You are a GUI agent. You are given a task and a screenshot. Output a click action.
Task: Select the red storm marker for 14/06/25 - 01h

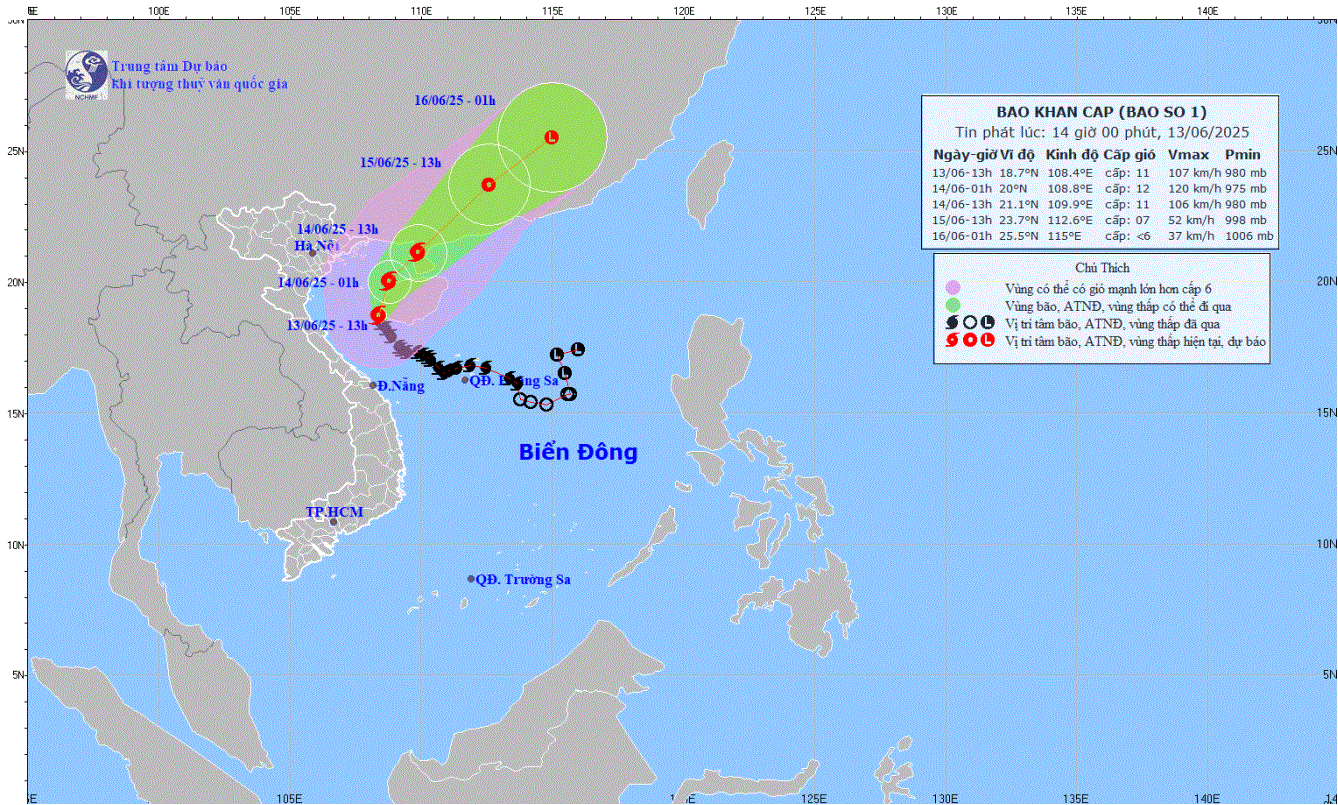click(389, 282)
